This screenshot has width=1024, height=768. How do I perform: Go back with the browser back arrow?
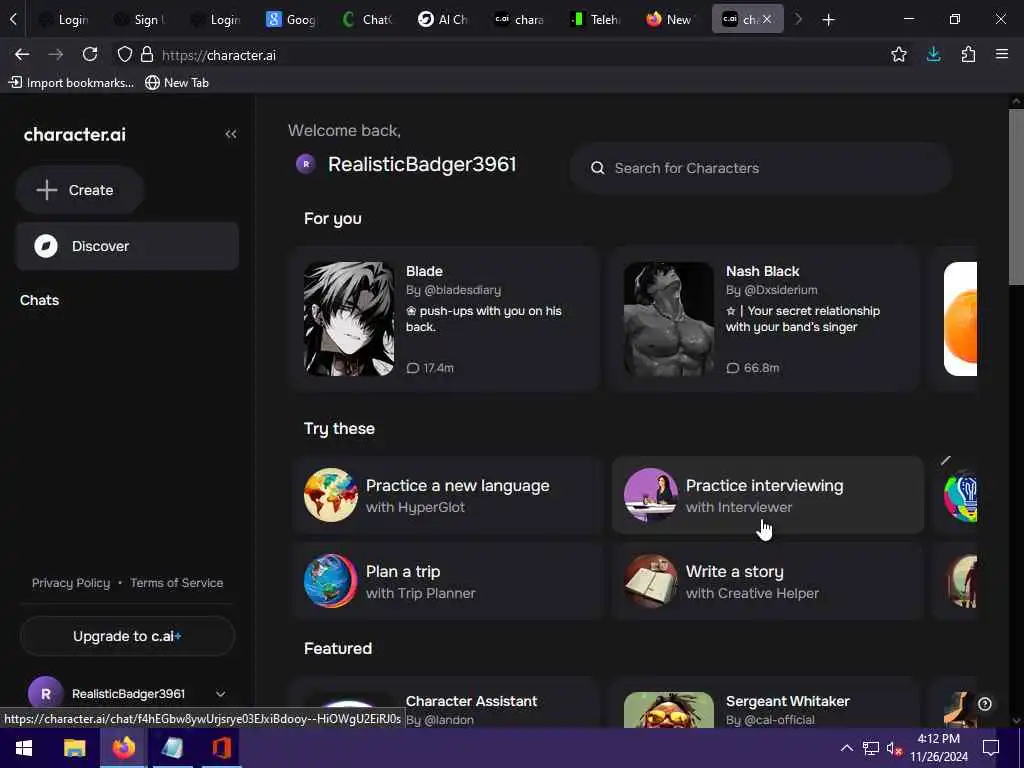point(22,55)
